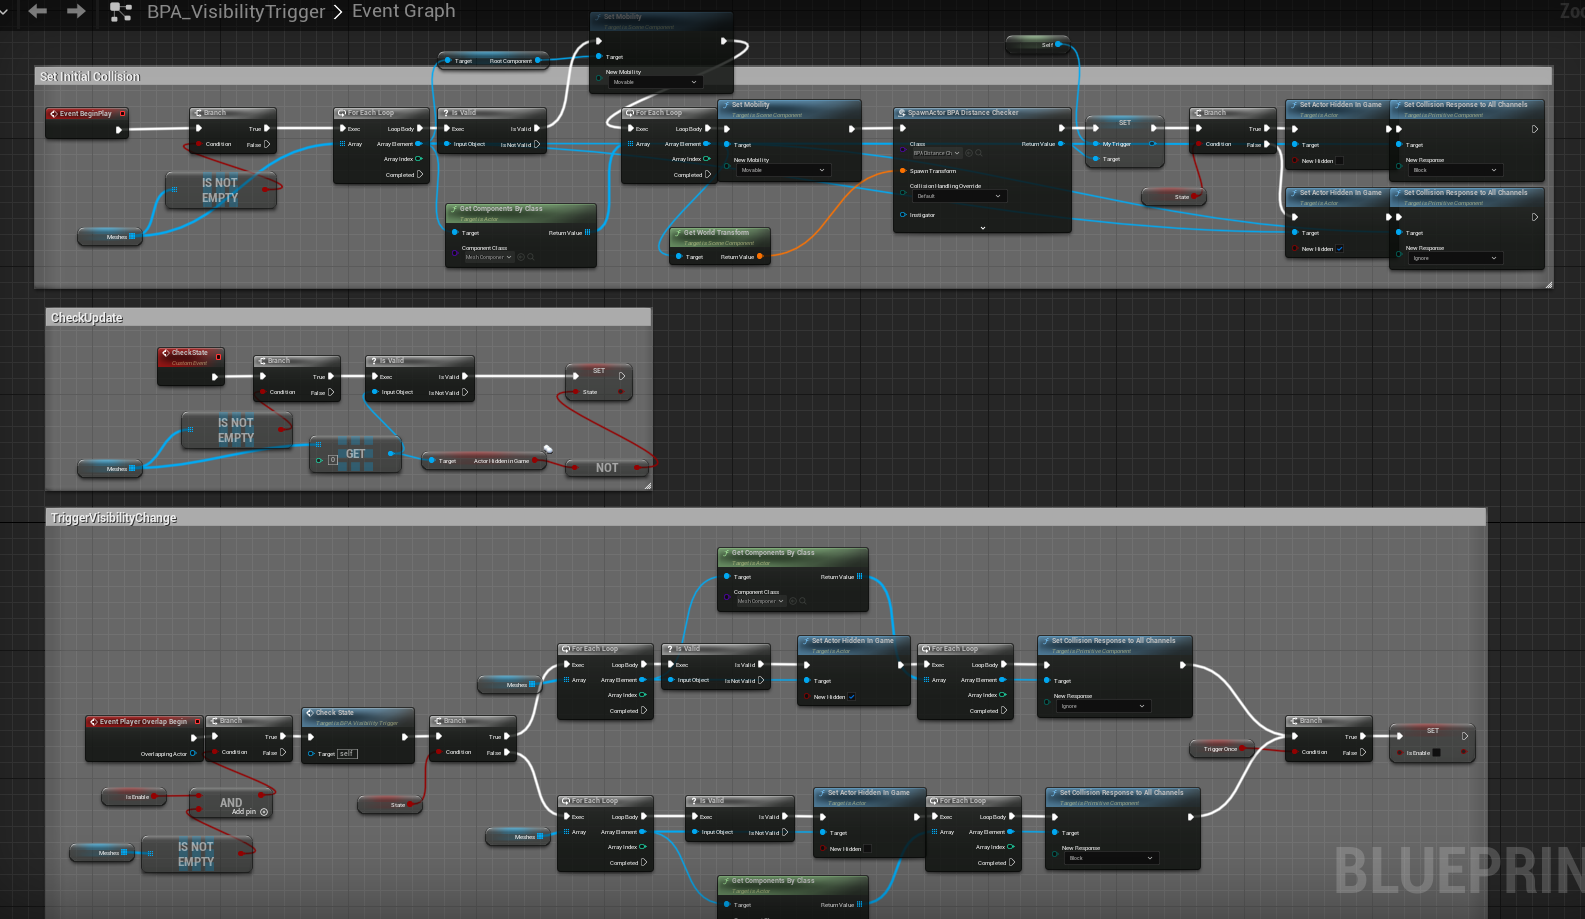Viewport: 1585px width, 919px height.
Task: Click the Event Graph breadcrumb
Action: [x=403, y=11]
